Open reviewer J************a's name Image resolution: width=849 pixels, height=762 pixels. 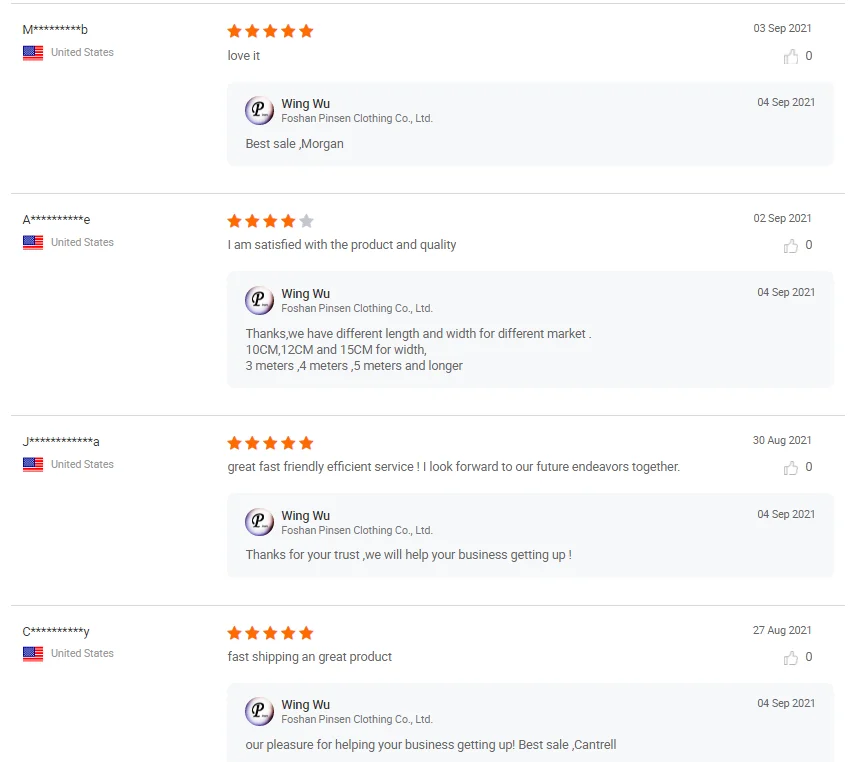pos(61,442)
